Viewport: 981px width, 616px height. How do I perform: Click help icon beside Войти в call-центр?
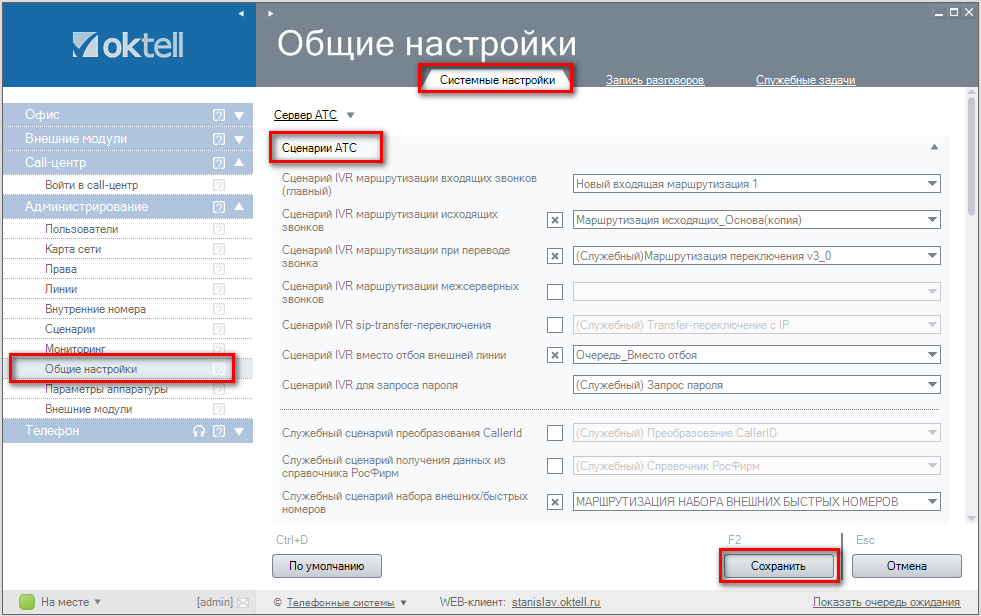(x=219, y=185)
